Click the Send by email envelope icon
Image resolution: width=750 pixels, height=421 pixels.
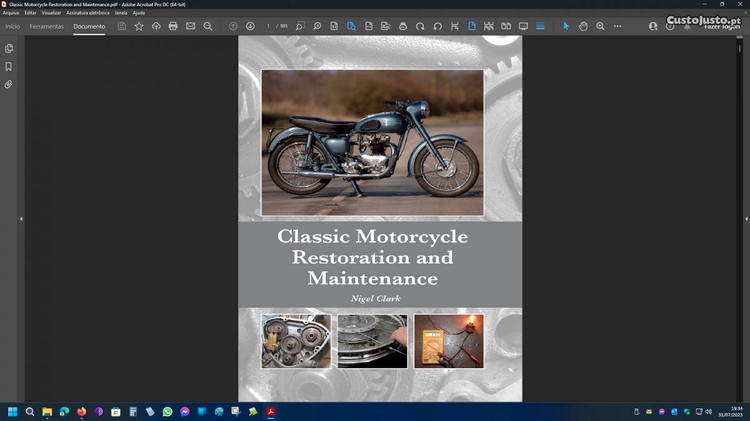pyautogui.click(x=190, y=26)
